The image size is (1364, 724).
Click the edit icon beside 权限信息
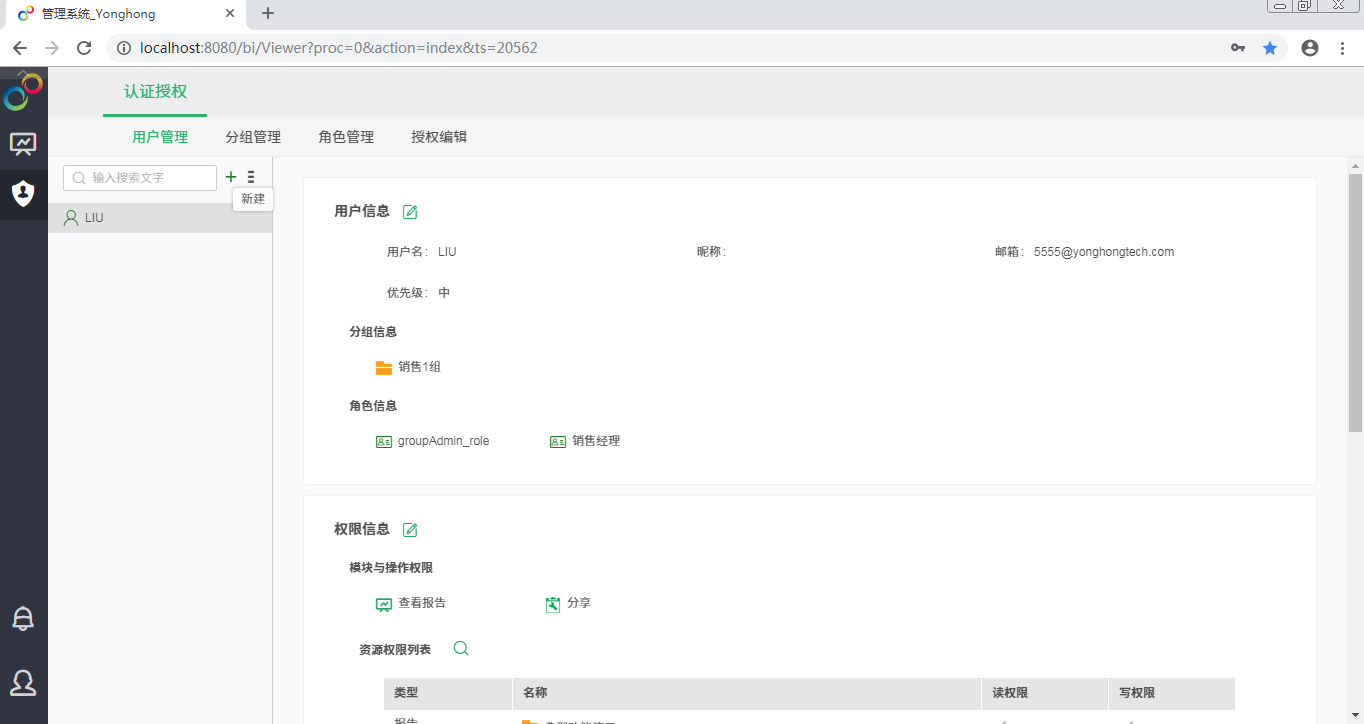(x=410, y=530)
